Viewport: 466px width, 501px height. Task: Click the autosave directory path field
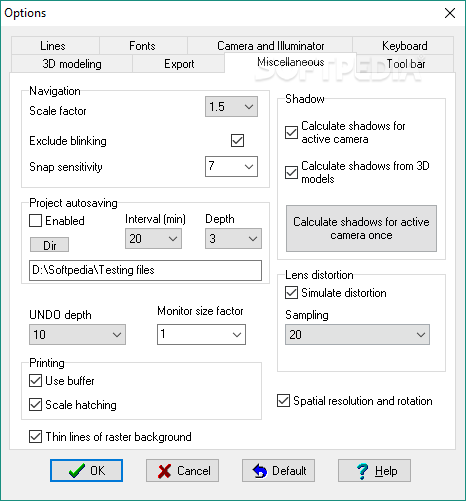[x=145, y=270]
